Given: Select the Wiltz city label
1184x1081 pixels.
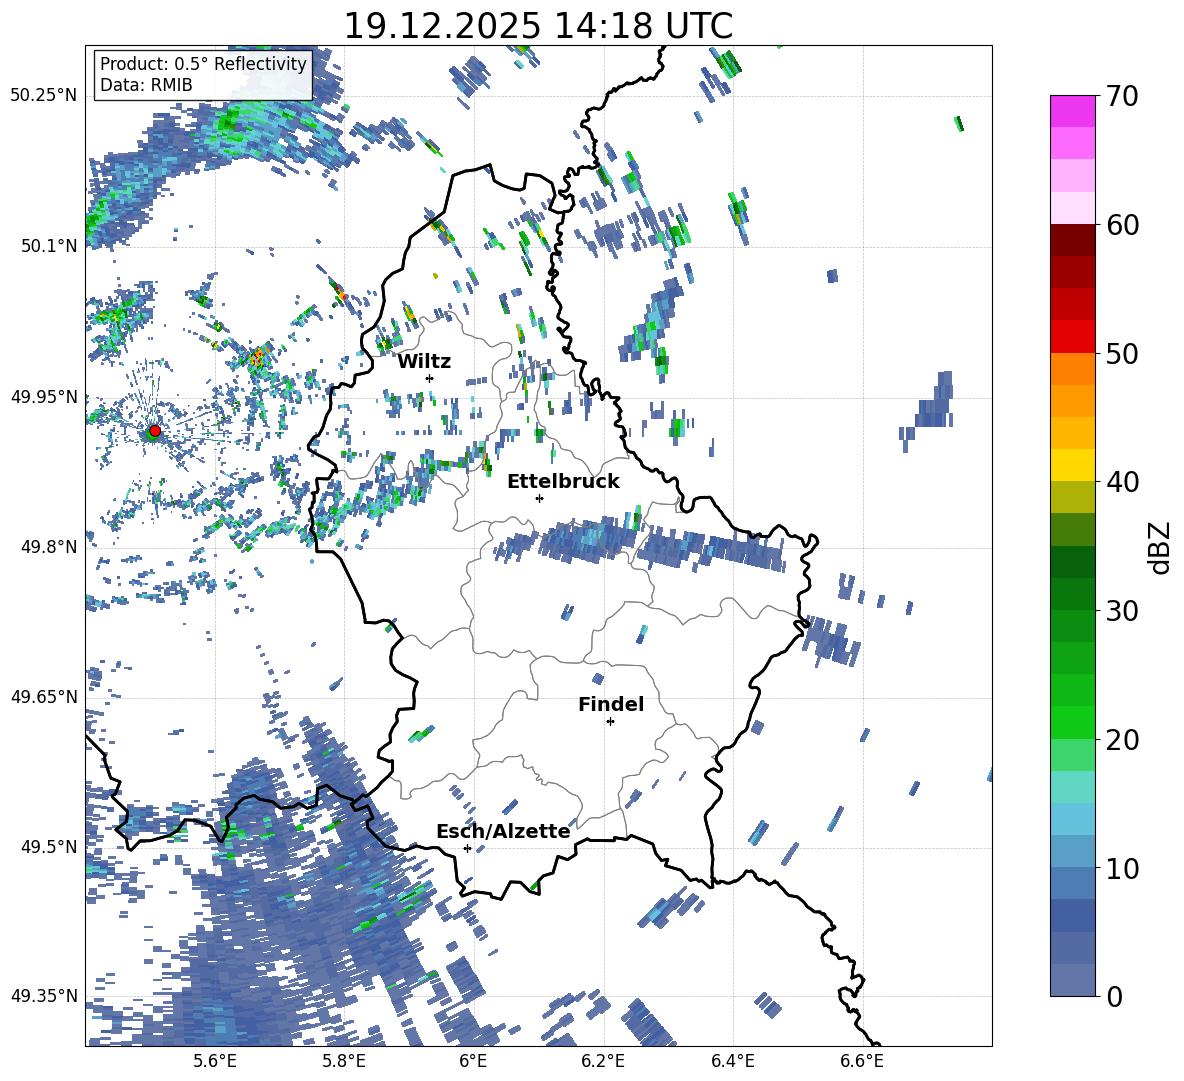Looking at the screenshot, I should click(x=424, y=361).
